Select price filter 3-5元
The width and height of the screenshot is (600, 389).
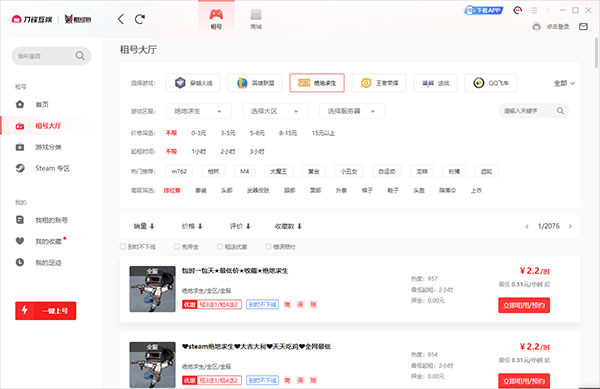coord(228,133)
